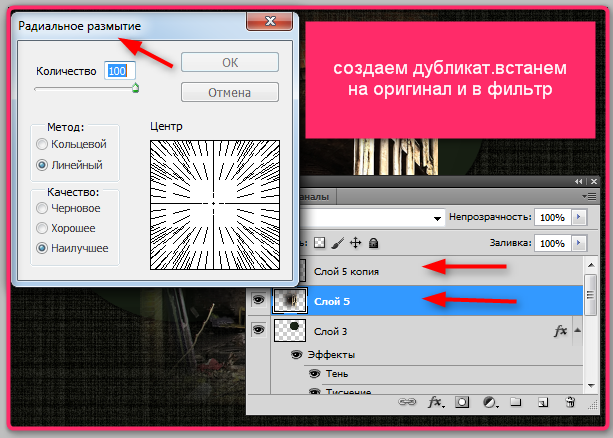613x438 pixels.
Task: Create new layer icon
Action: pos(543,402)
